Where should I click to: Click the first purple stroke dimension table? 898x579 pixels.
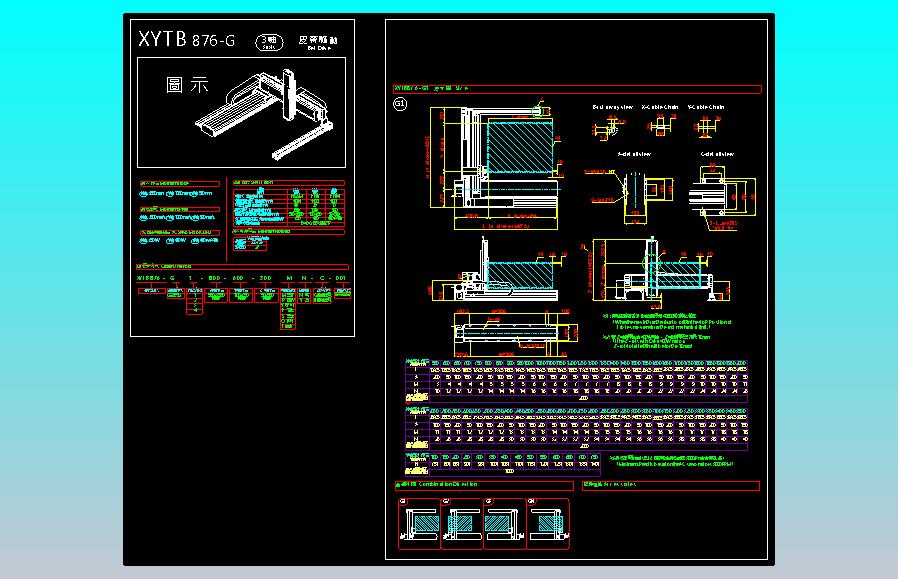click(x=576, y=381)
